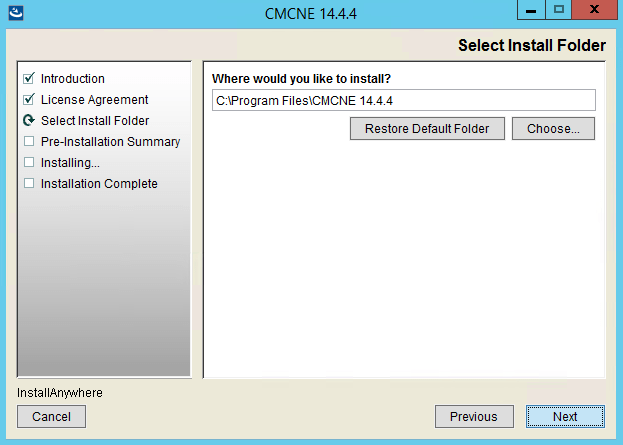Select the Introduction step label
This screenshot has width=623, height=445.
73,79
